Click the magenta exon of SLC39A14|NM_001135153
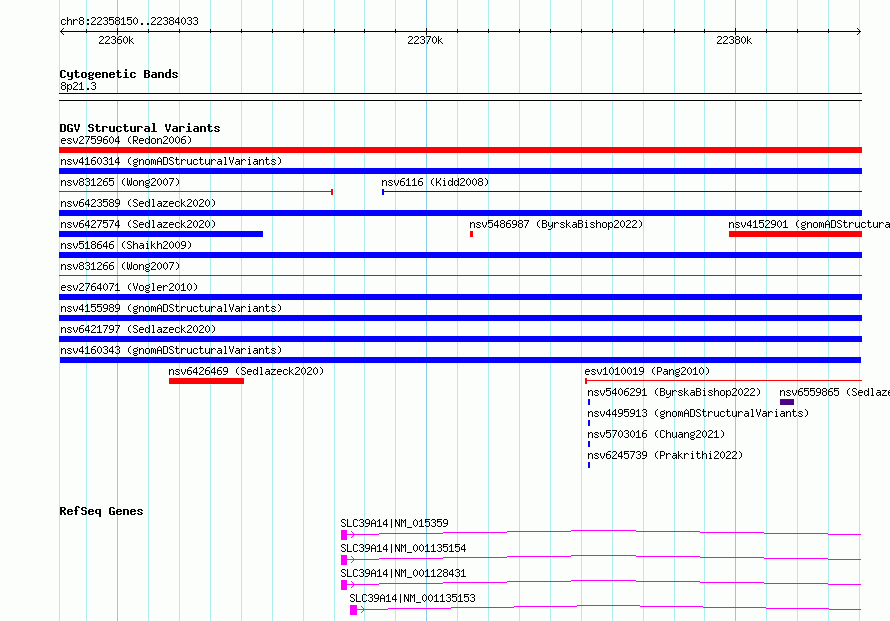Image resolution: width=890 pixels, height=621 pixels. [x=354, y=610]
